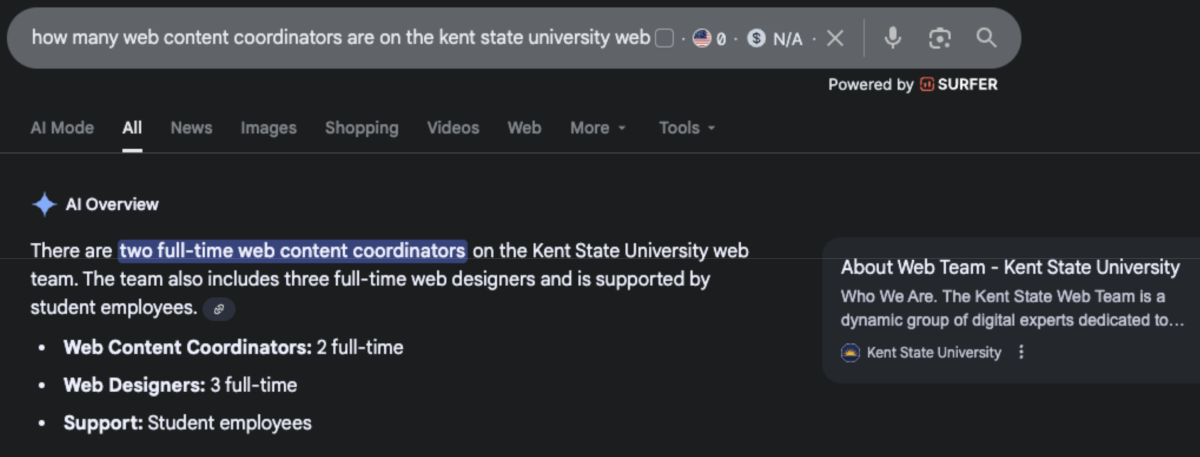1200x457 pixels.
Task: Click inside the search query field
Action: [340, 38]
